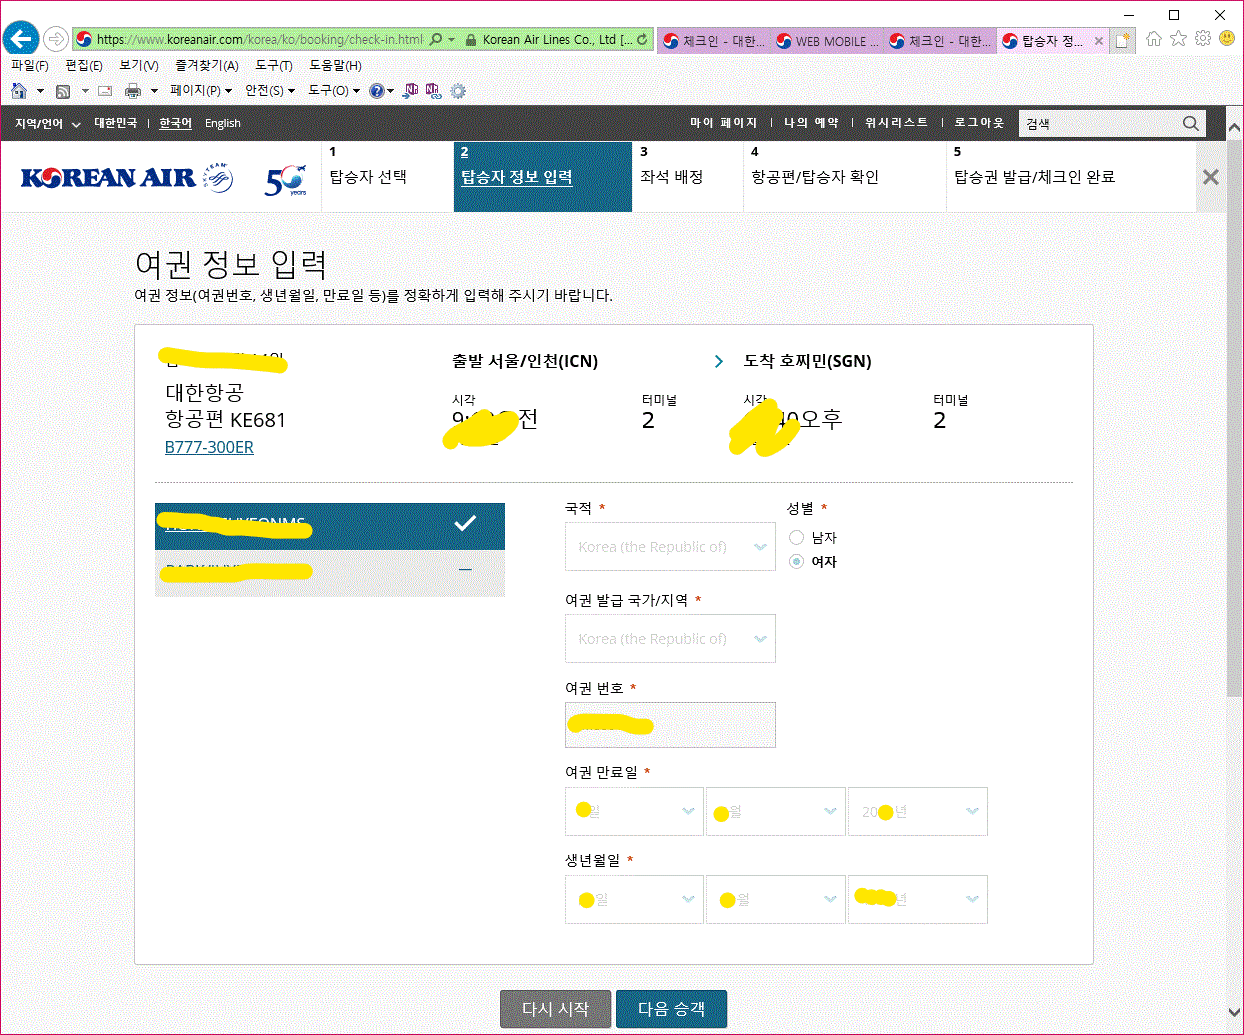Click the 여권 번호 input field
This screenshot has height=1035, width=1244.
tap(670, 725)
